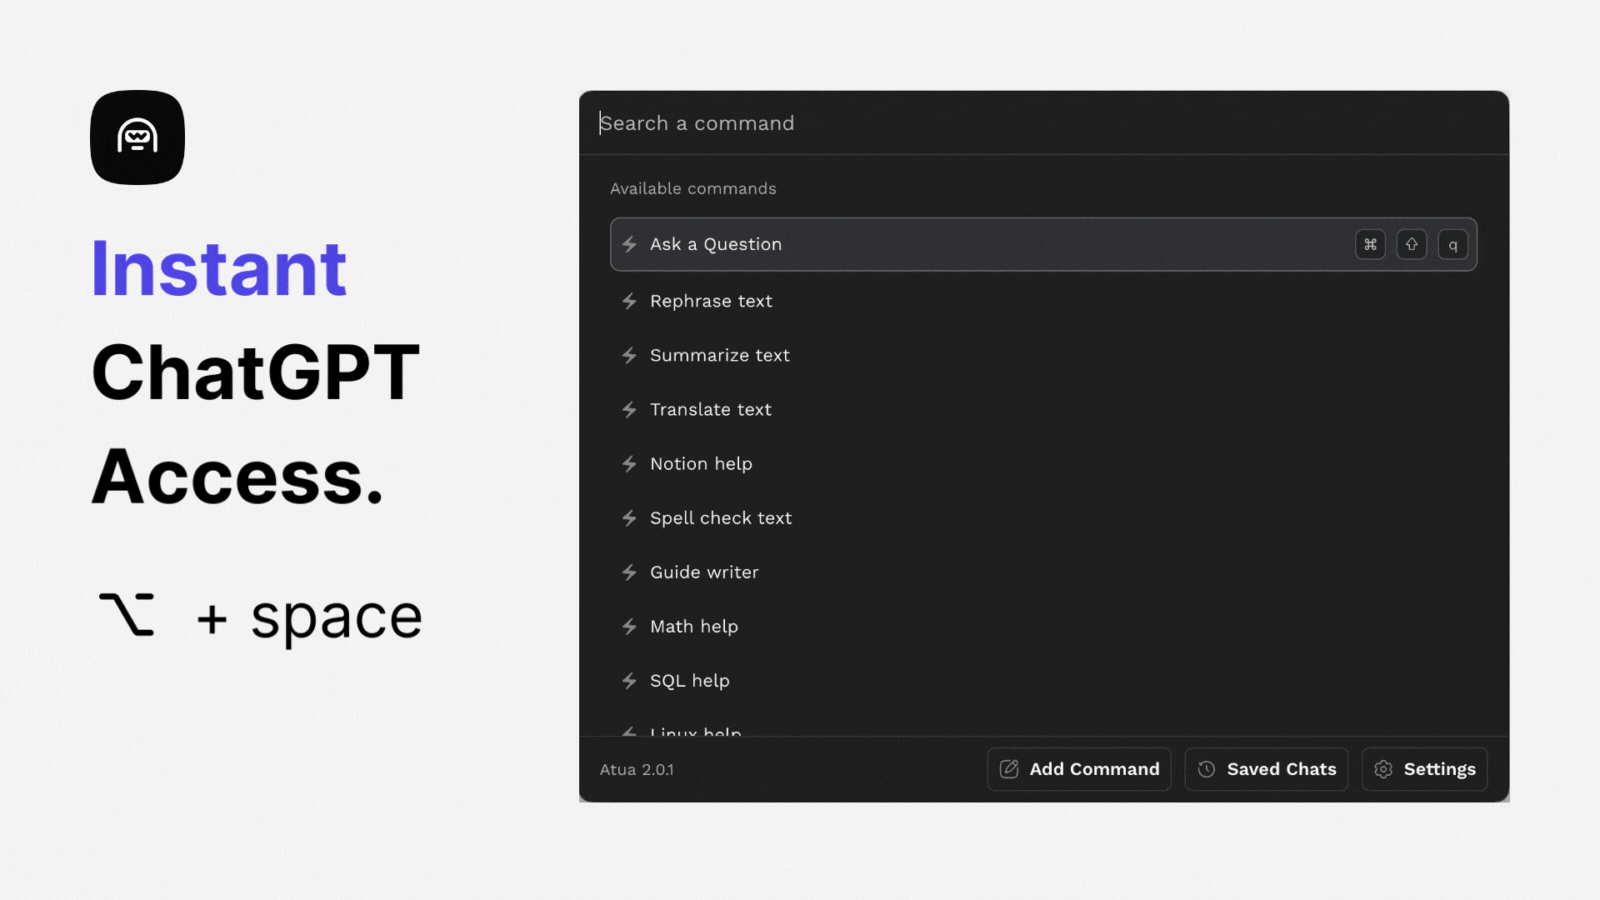Click the Shift key shortcut badge
1600x900 pixels.
click(x=1412, y=244)
